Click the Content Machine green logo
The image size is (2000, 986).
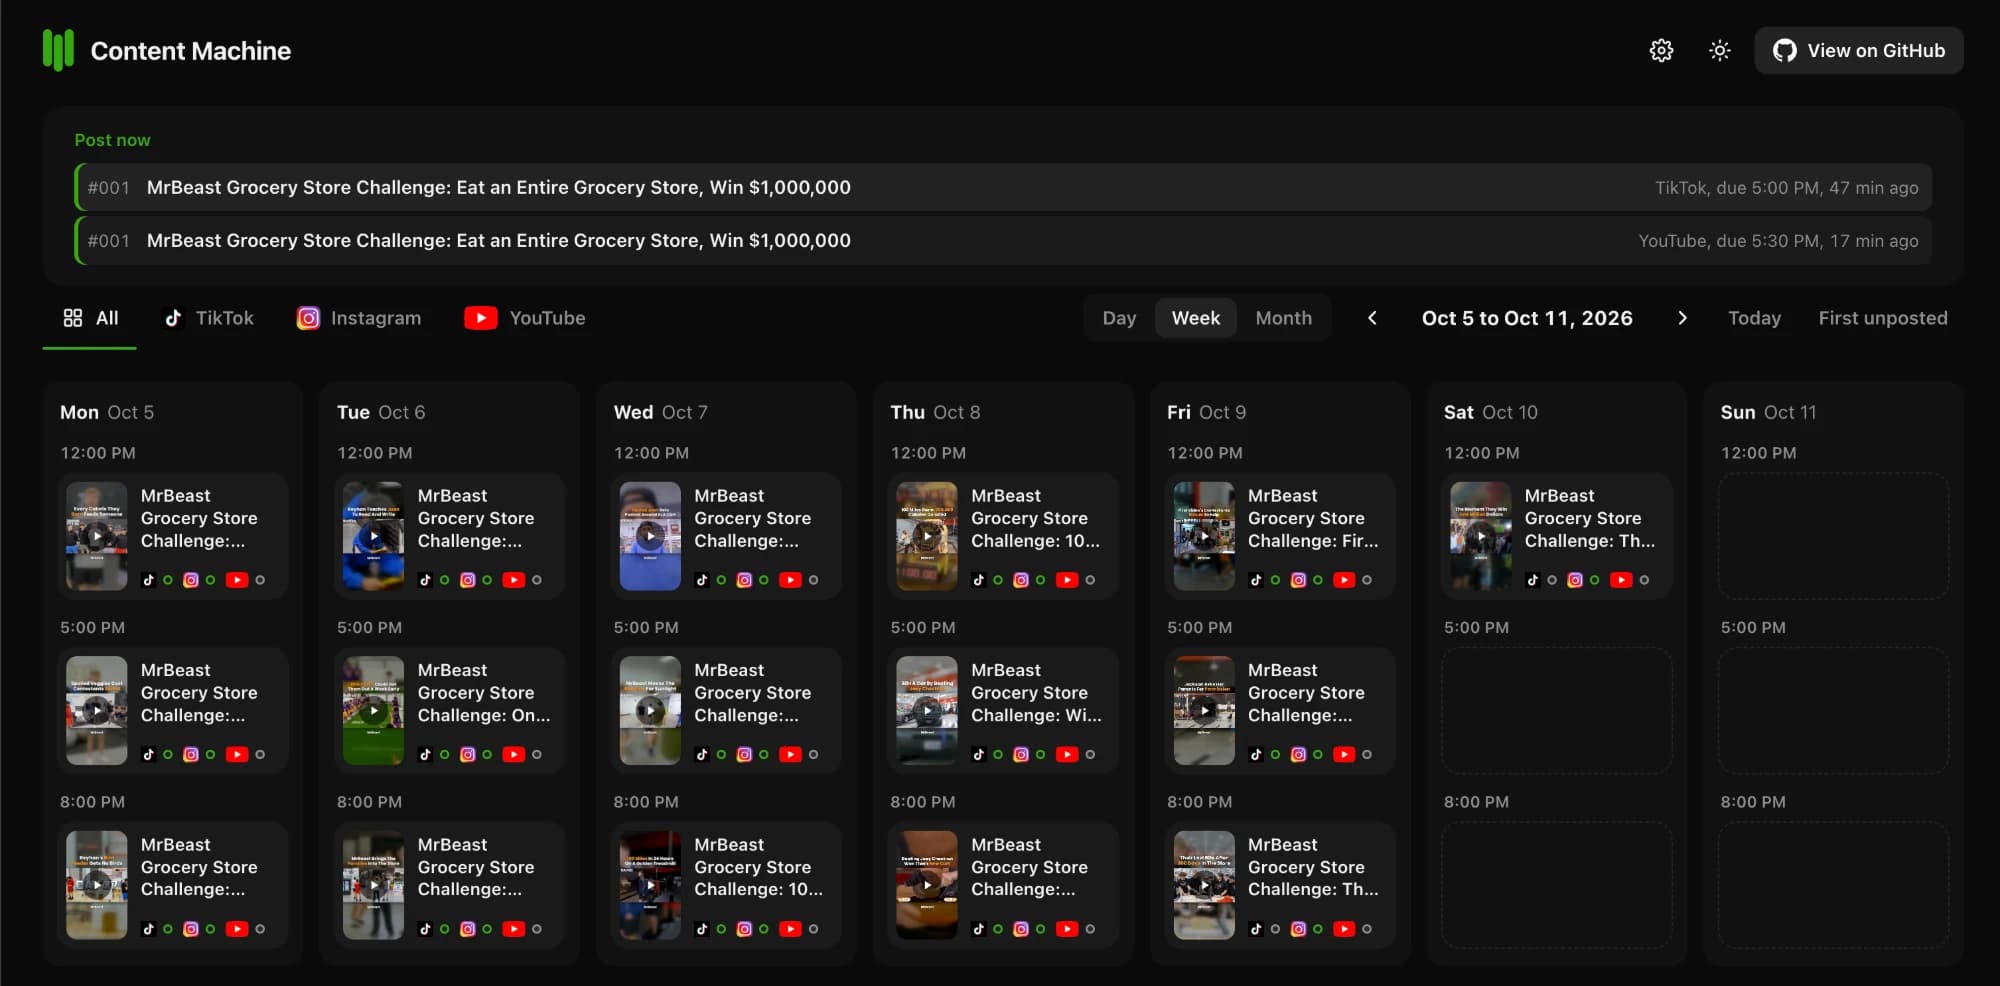(x=58, y=50)
